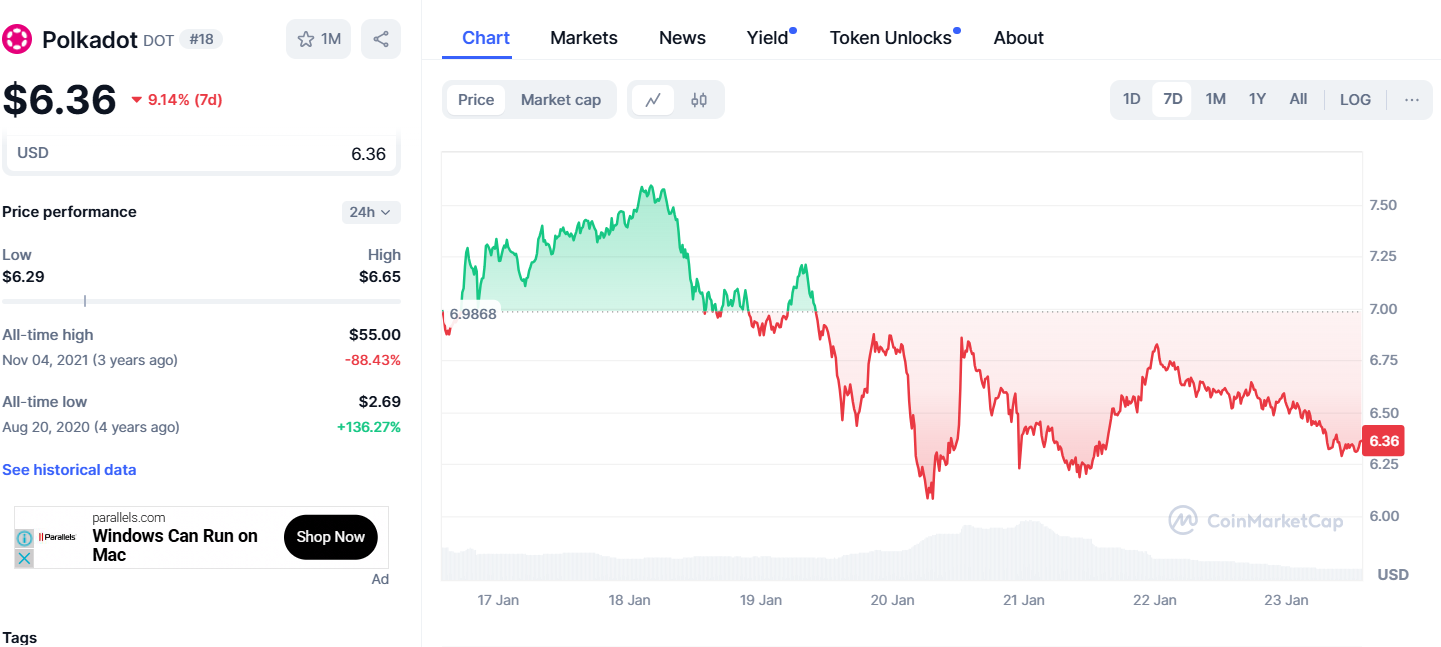Select the Price chart toggle
The height and width of the screenshot is (647, 1441).
[x=476, y=100]
